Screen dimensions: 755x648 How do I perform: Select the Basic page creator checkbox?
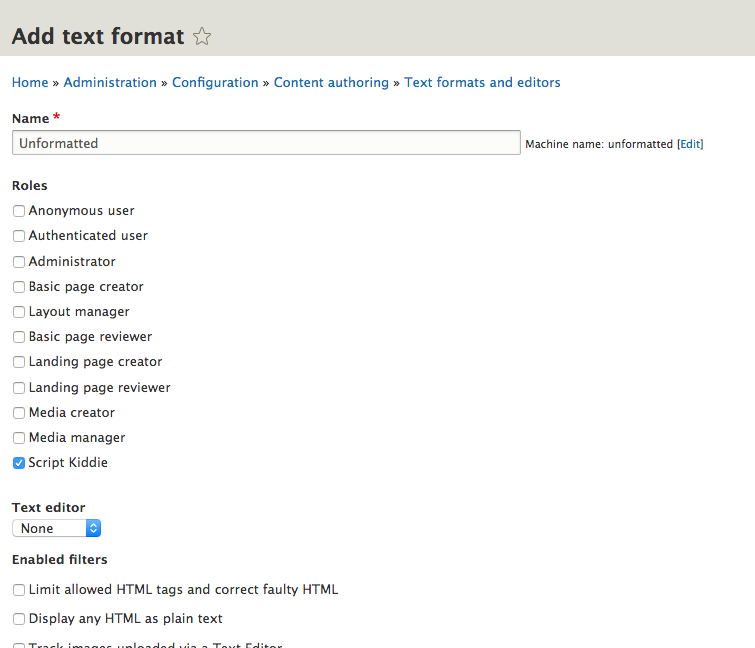[19, 287]
